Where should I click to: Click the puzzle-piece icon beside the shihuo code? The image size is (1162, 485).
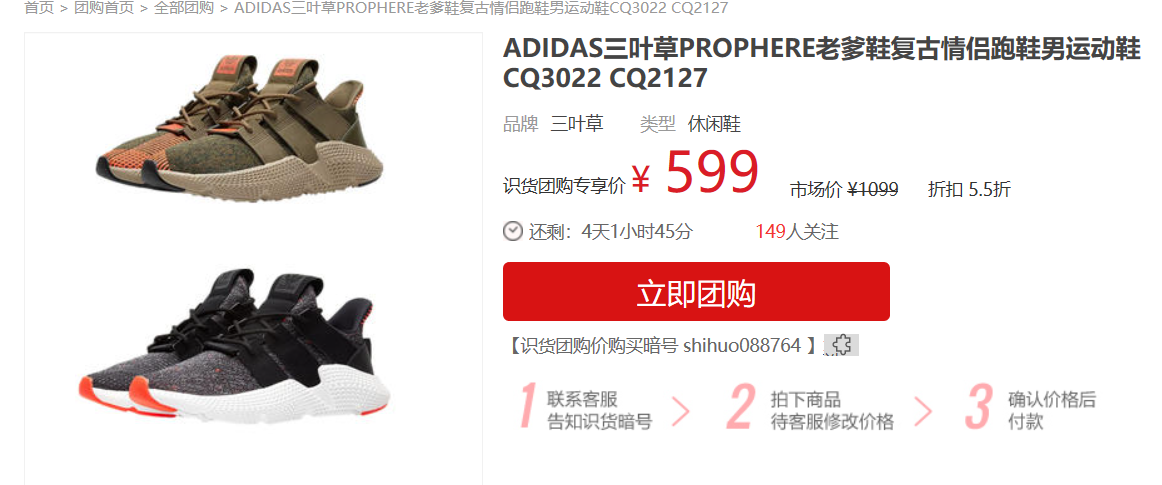point(841,345)
